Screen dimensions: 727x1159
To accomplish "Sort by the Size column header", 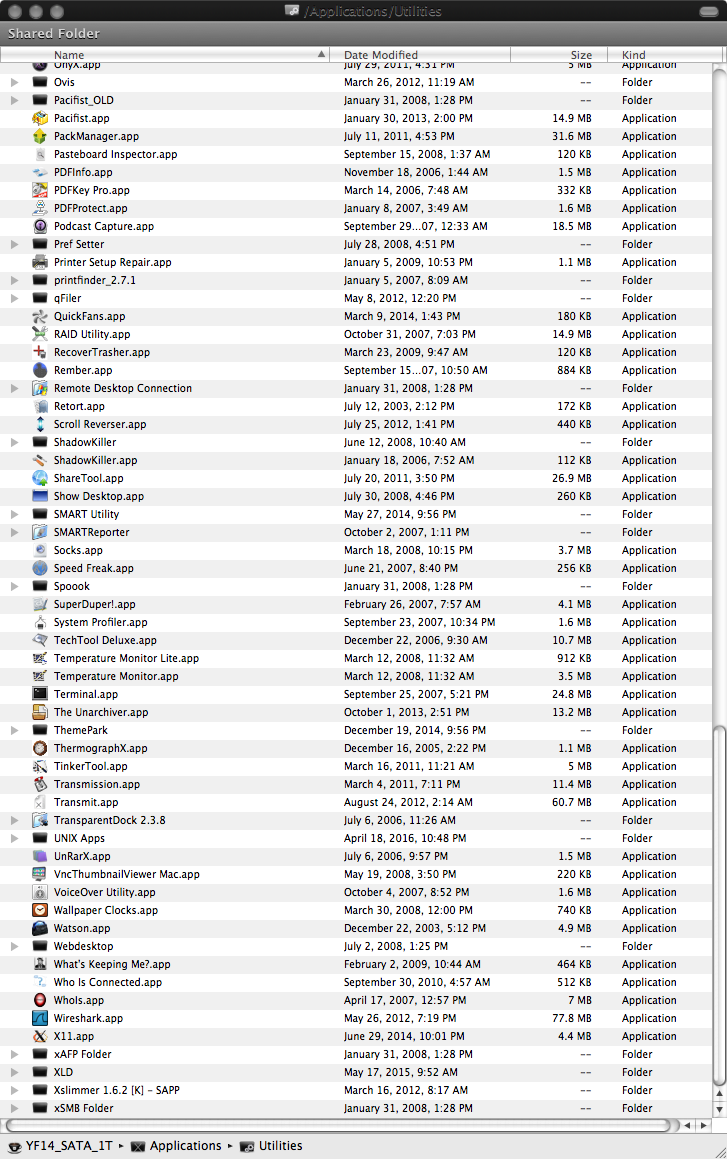I will [559, 55].
